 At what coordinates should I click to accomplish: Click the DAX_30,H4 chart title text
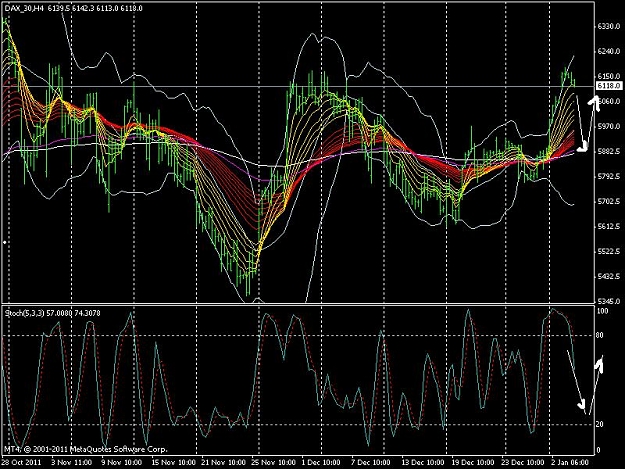(24, 8)
